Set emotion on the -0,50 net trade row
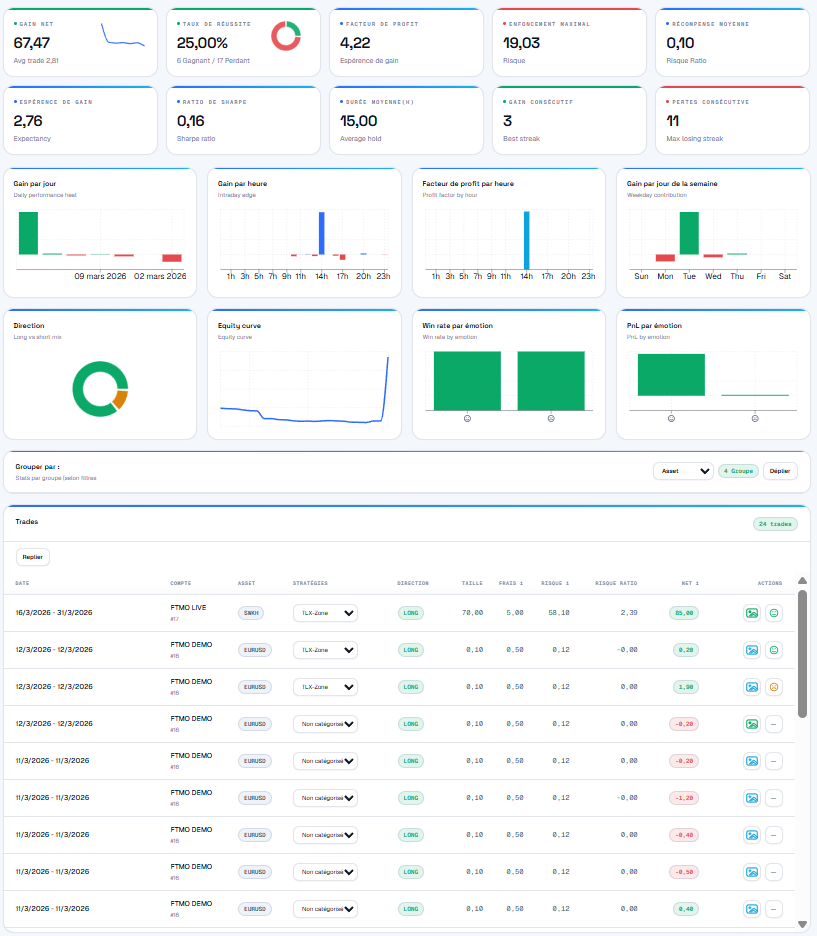Screen dimensions: 817x936 tap(774, 872)
